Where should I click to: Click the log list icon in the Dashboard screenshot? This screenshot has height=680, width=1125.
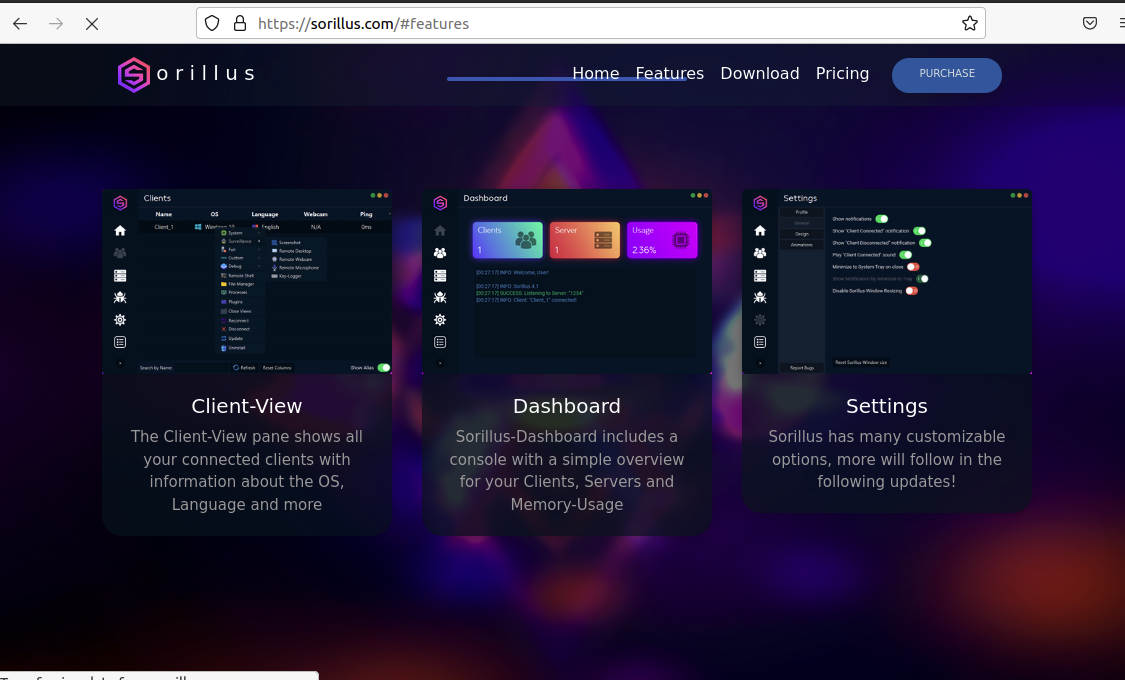[x=440, y=342]
